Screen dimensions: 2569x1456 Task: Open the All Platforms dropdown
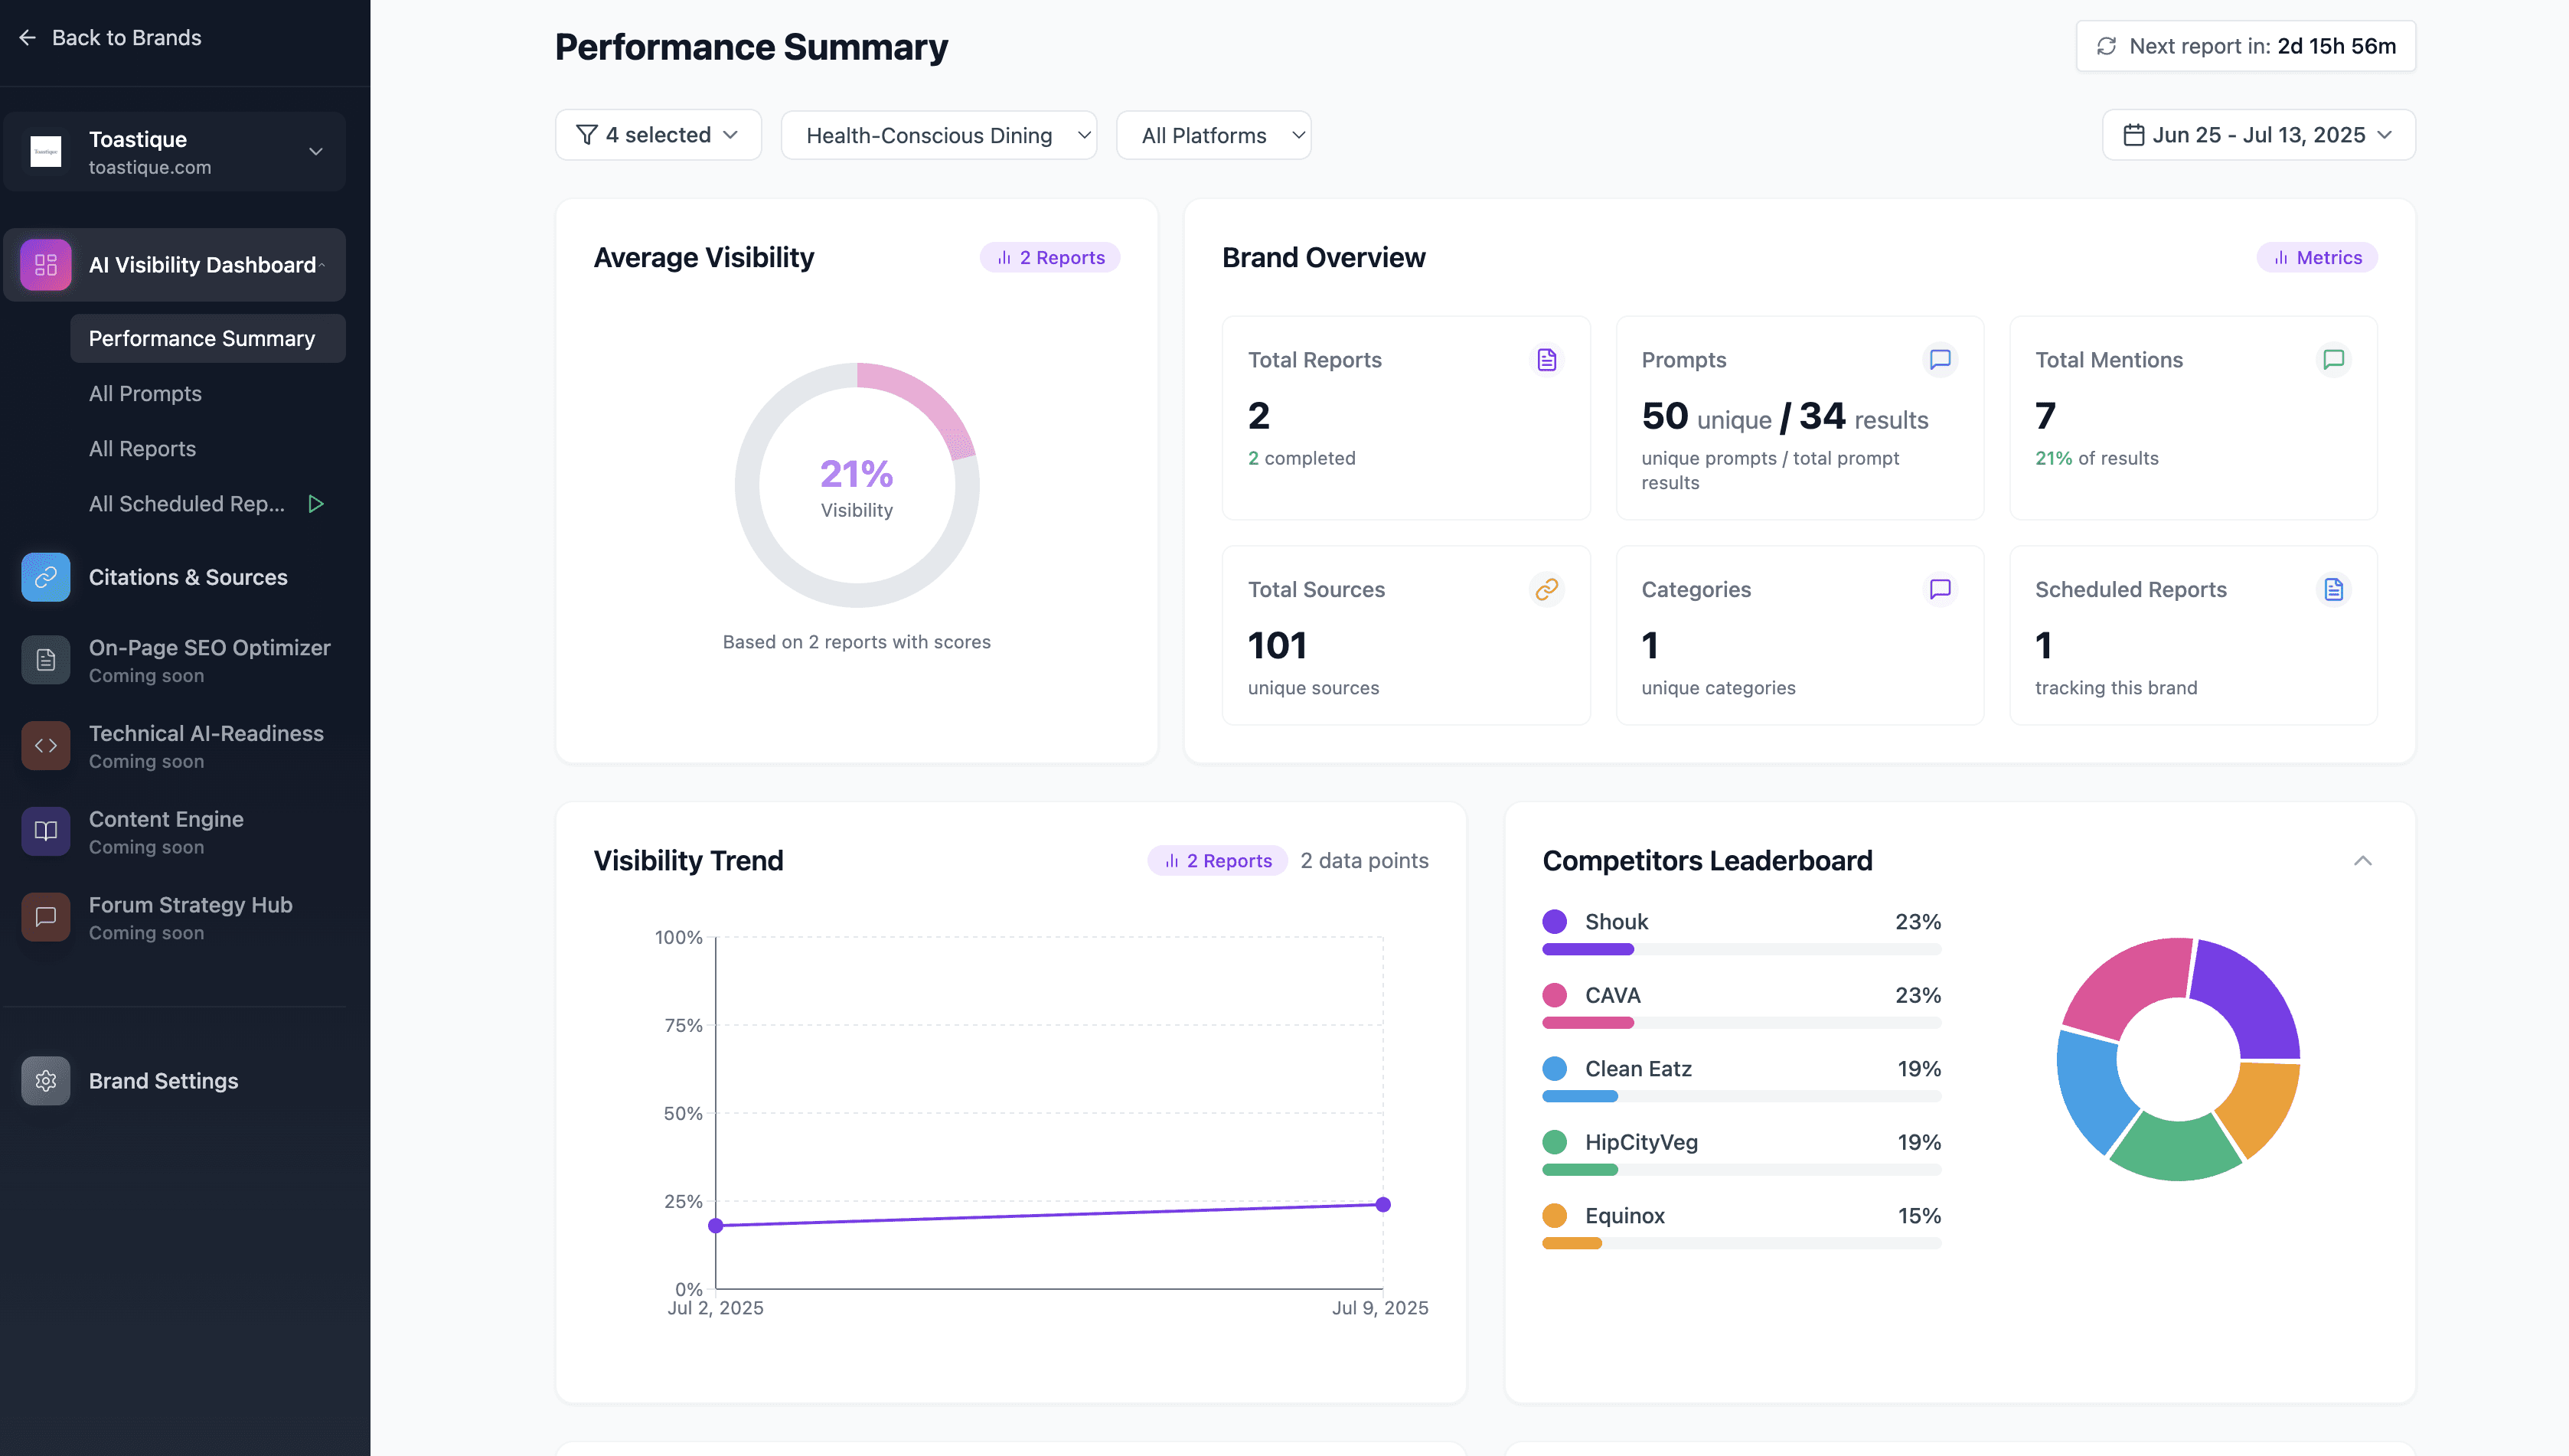[x=1213, y=135]
